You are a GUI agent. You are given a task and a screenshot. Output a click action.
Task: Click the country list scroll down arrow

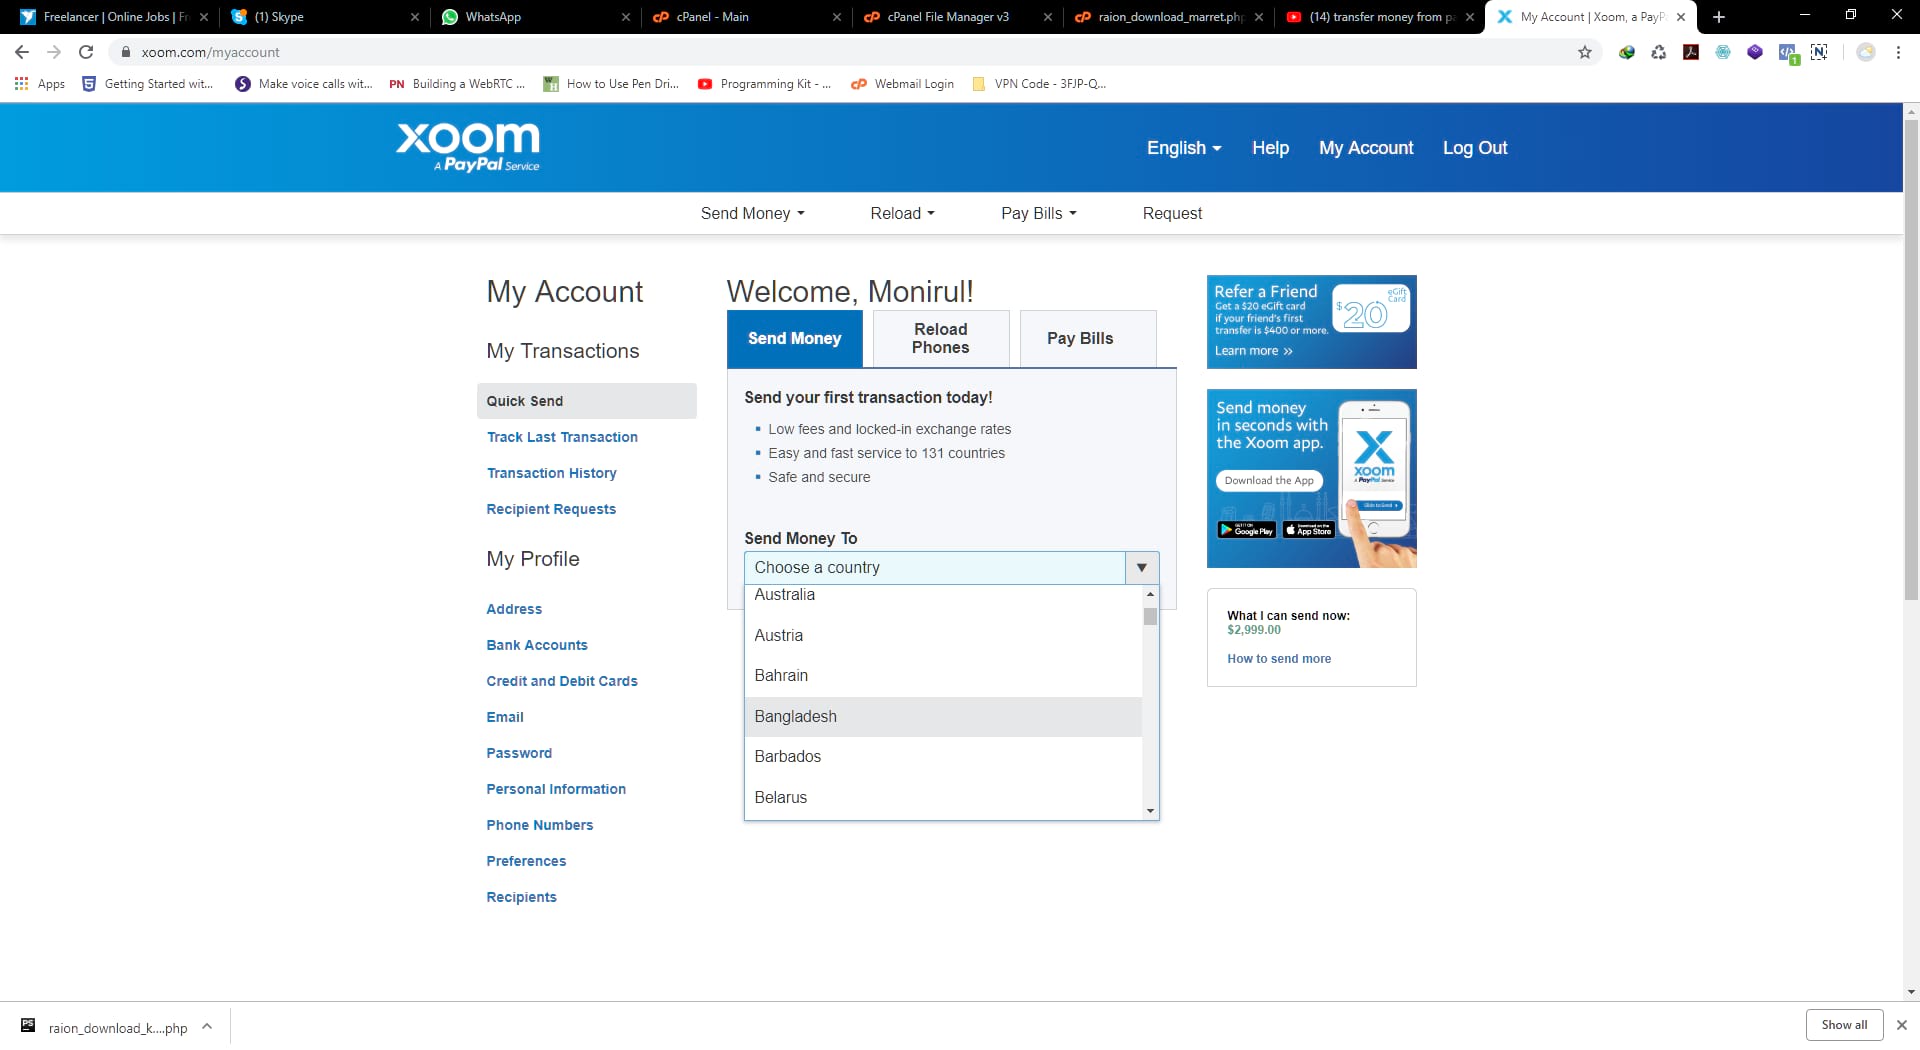[x=1150, y=811]
